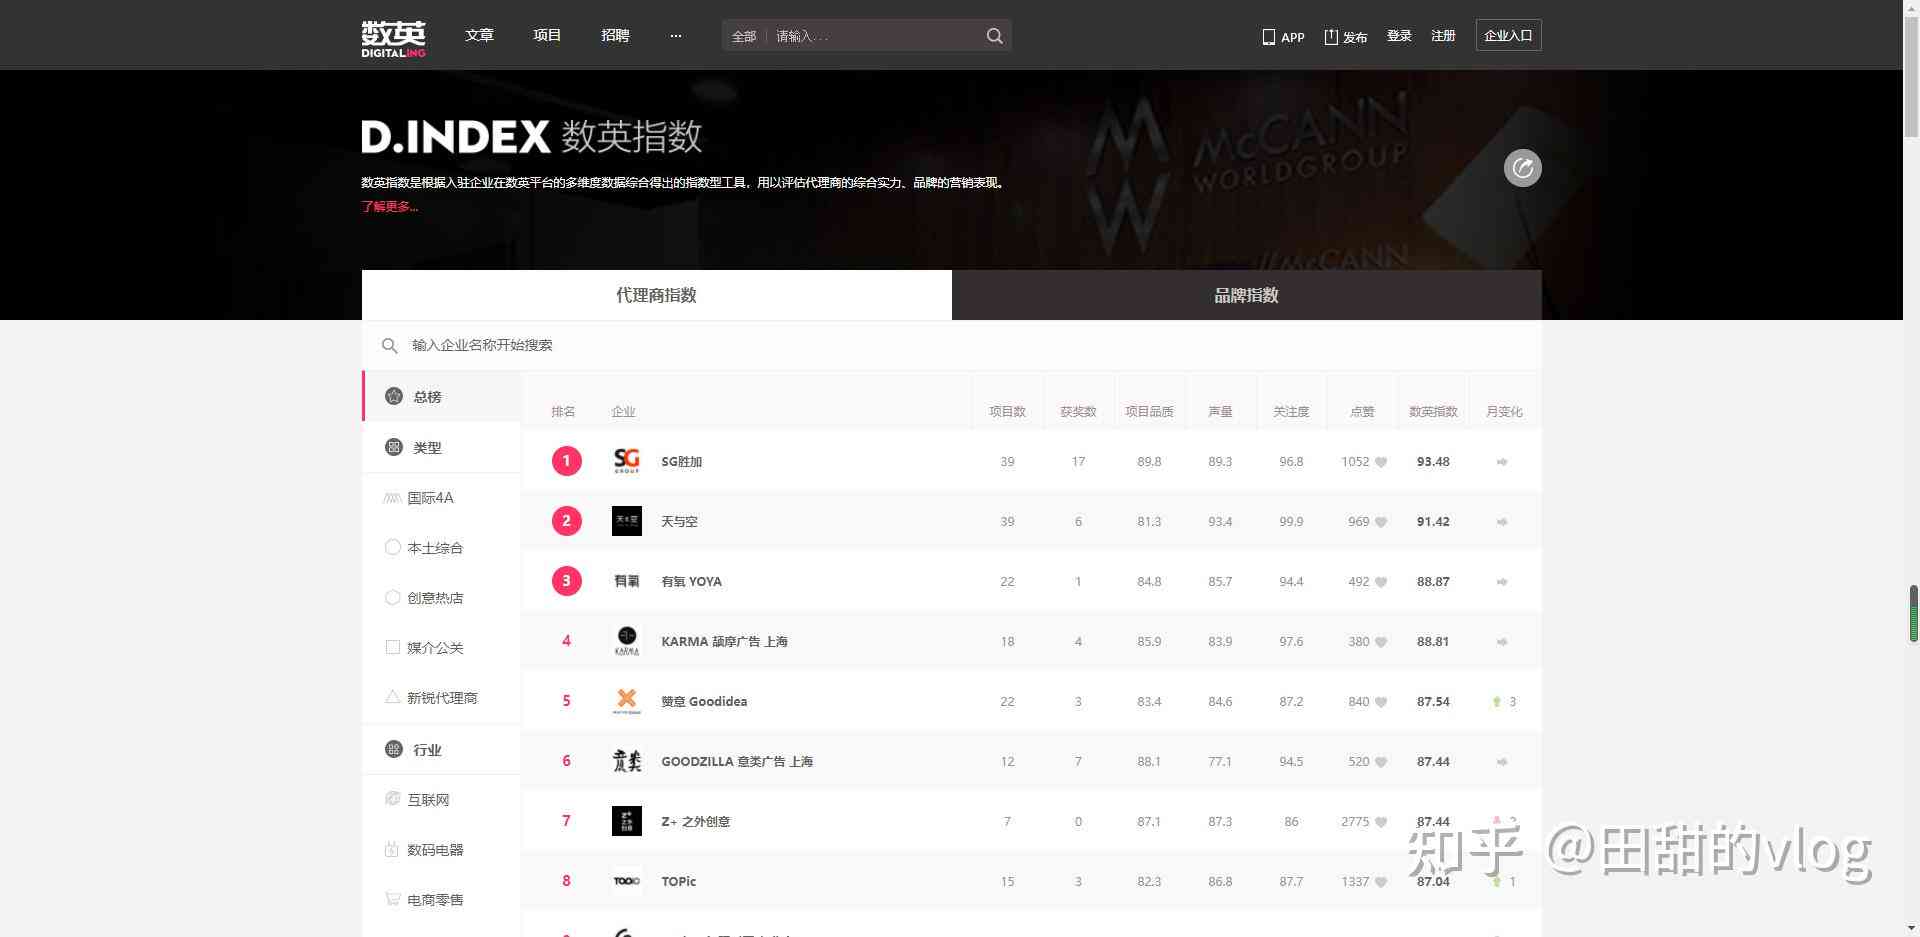Open the 天与空 company name
Screen dimensions: 1920x937
(679, 521)
